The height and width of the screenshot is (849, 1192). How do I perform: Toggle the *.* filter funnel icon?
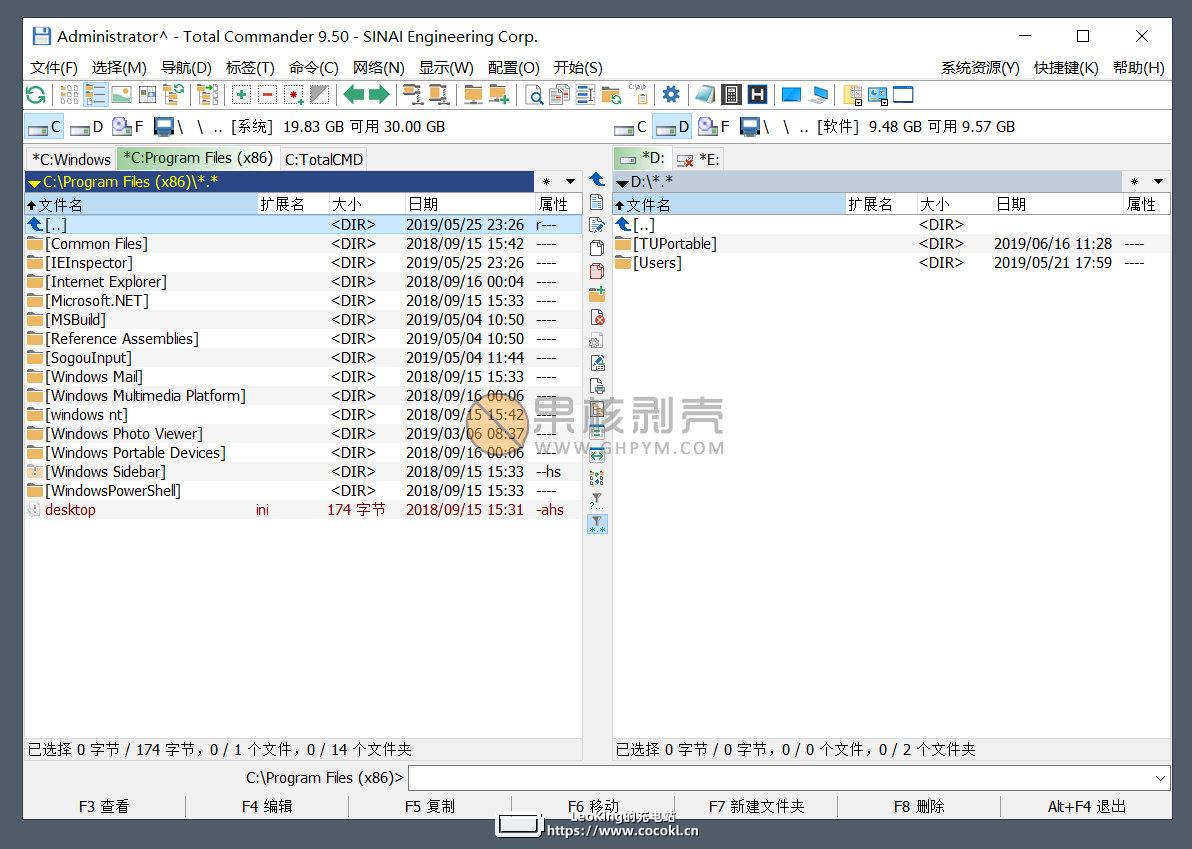(598, 524)
